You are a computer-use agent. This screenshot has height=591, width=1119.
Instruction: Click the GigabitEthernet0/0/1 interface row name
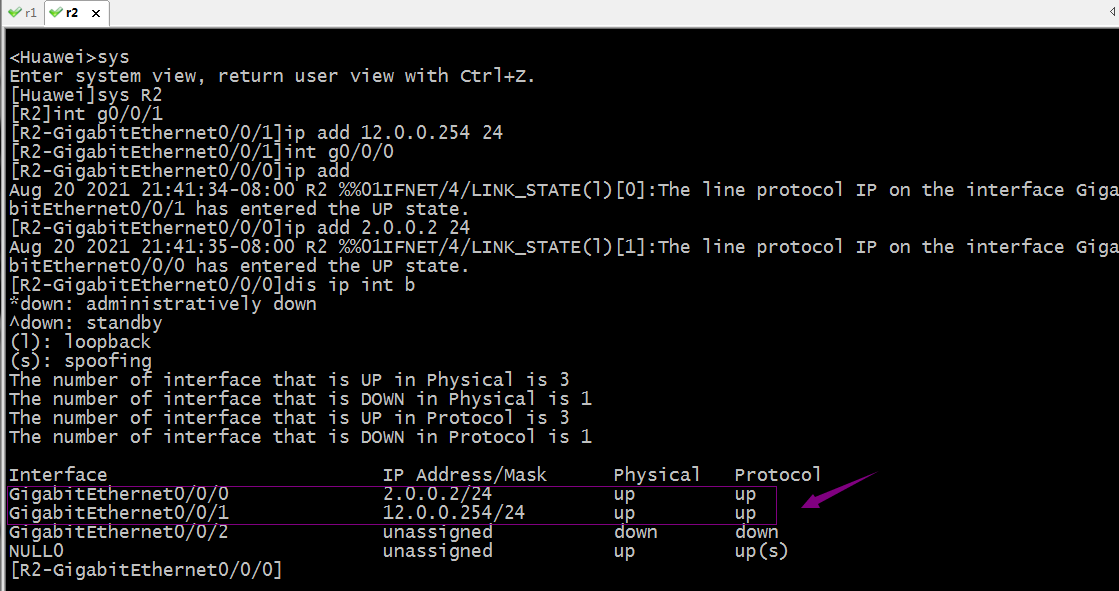coord(118,512)
